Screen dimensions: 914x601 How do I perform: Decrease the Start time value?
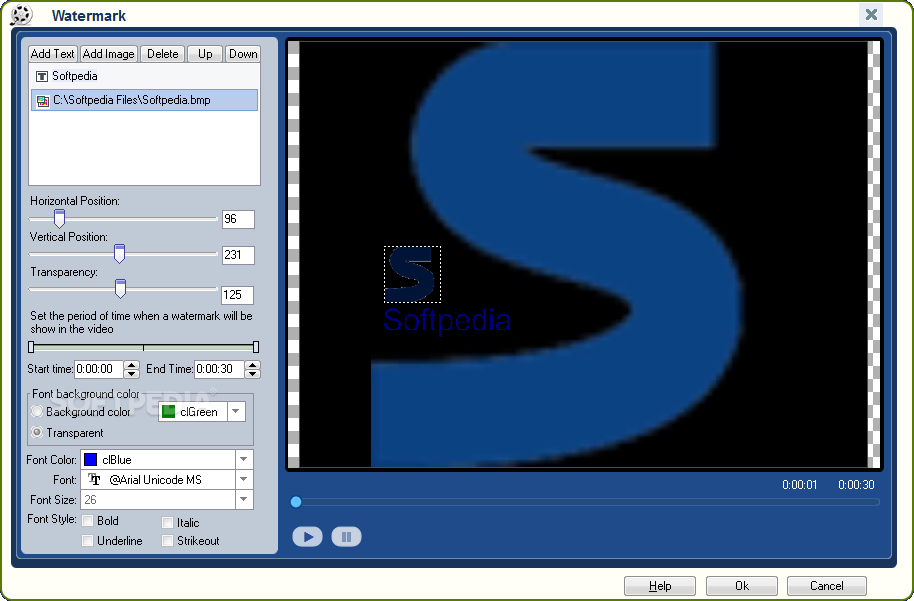pyautogui.click(x=132, y=374)
